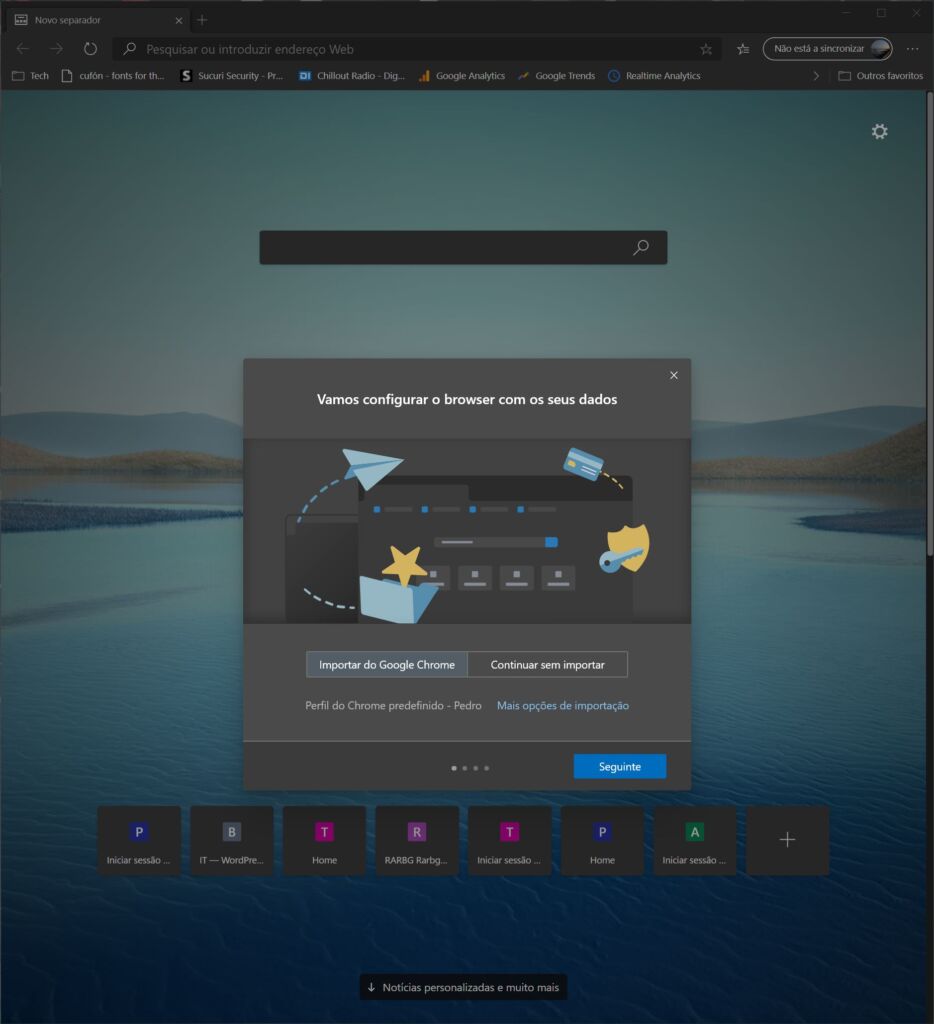Add a new quick link tile

[x=787, y=840]
